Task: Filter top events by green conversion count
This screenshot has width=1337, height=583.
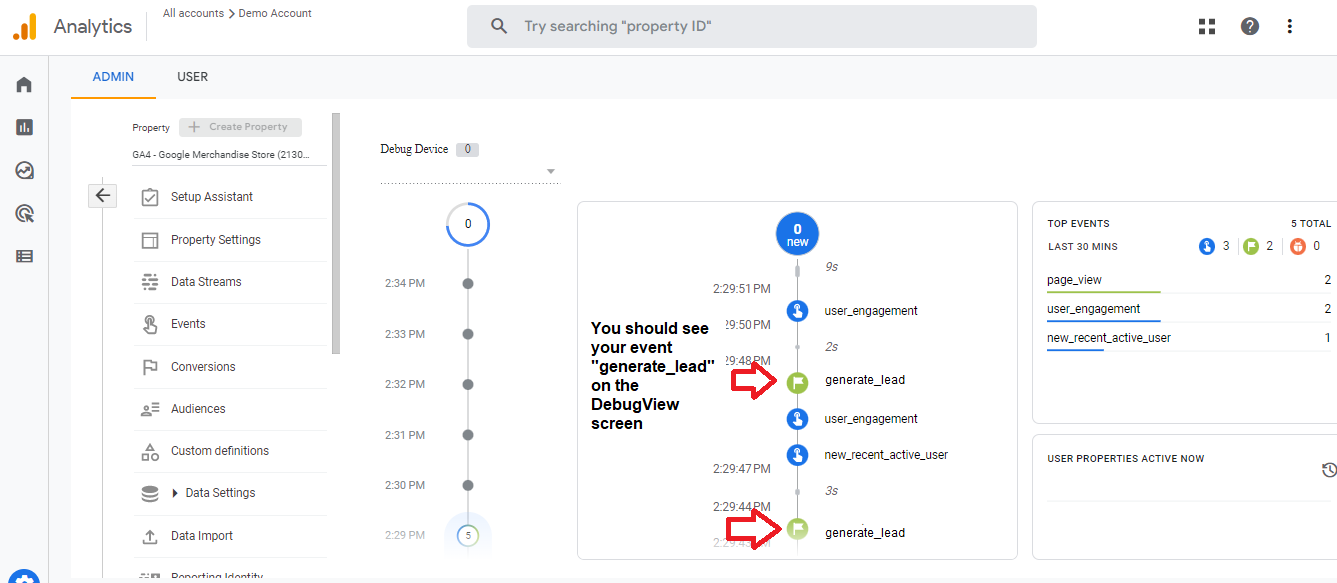Action: [1257, 246]
